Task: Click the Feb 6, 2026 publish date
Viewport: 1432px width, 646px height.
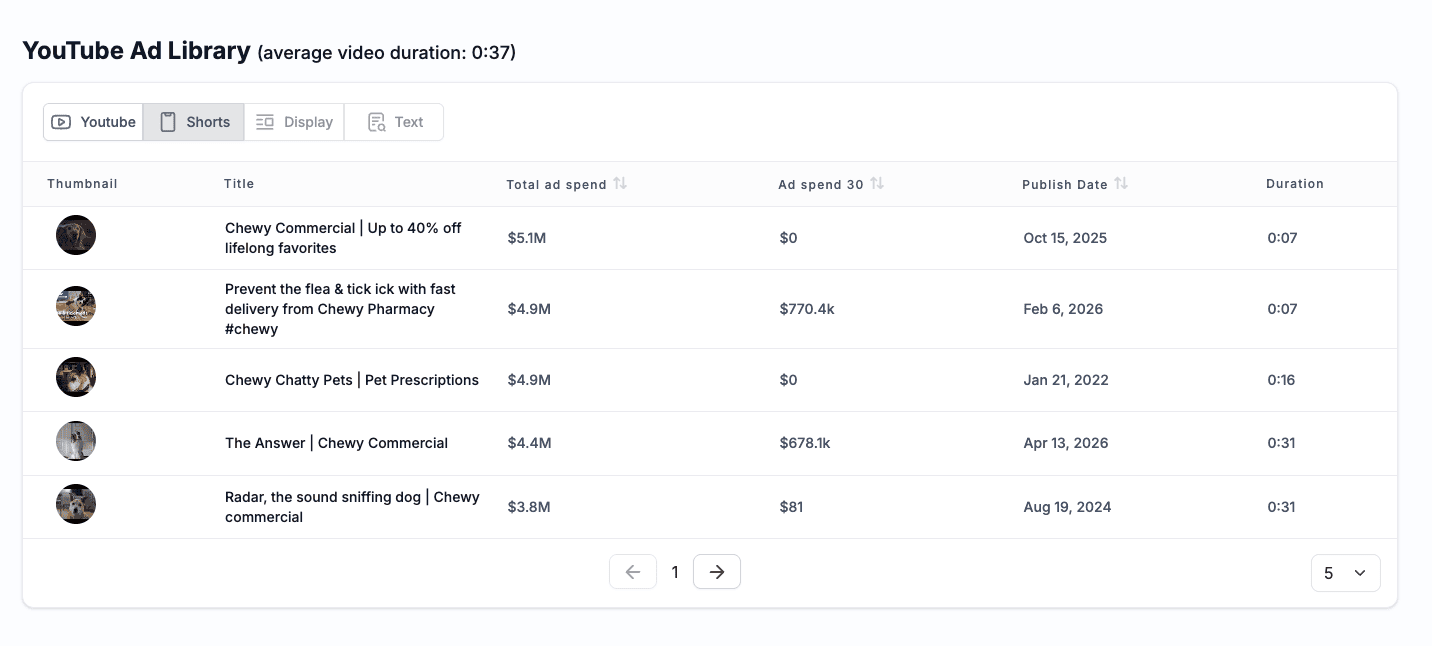Action: pyautogui.click(x=1063, y=309)
